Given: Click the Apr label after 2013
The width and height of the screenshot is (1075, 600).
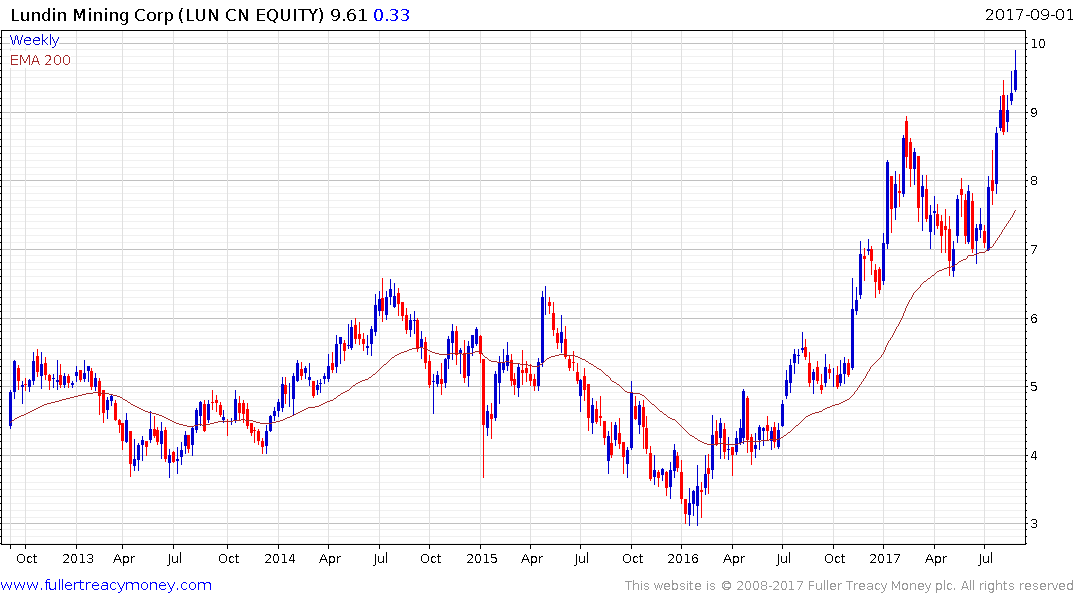Looking at the screenshot, I should click(x=123, y=558).
